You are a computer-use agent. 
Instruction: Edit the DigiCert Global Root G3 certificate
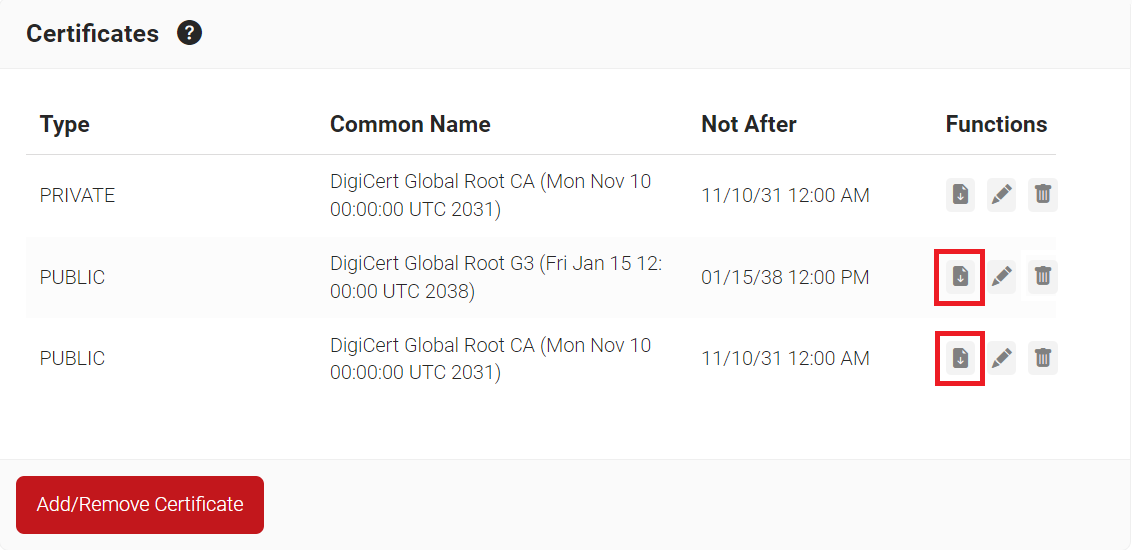point(1001,277)
